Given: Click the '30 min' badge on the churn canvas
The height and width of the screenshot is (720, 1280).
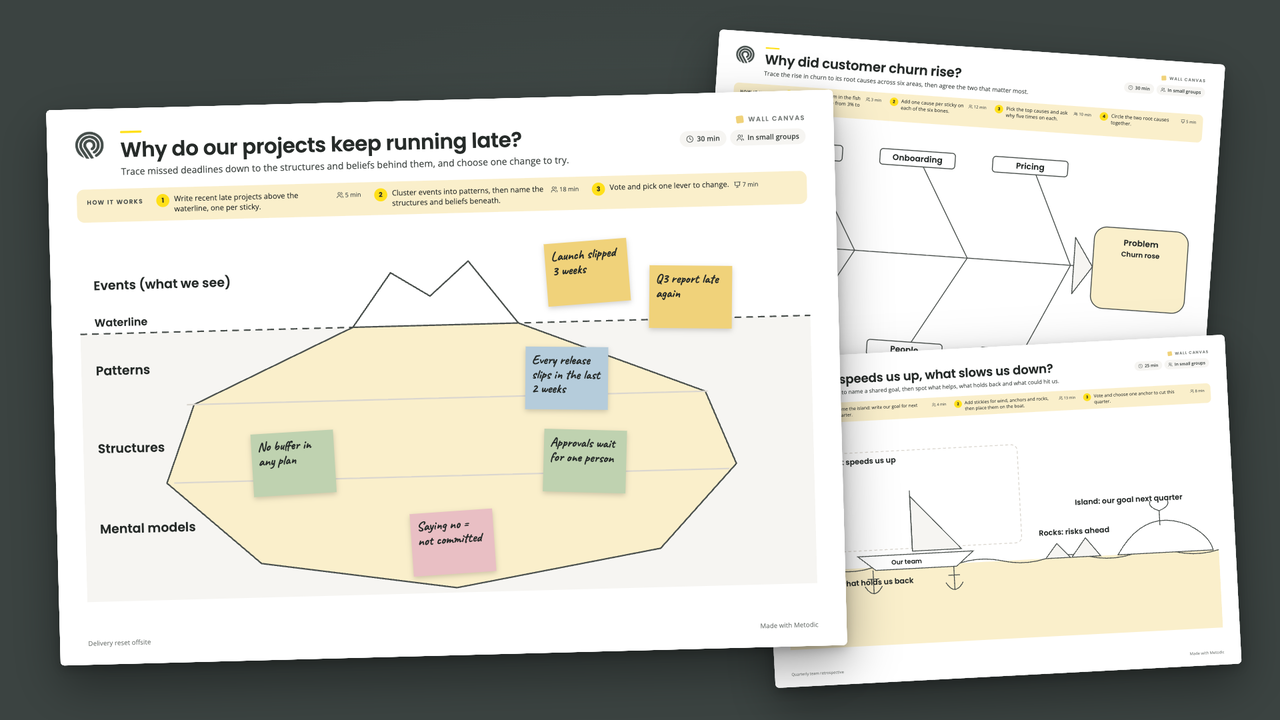Looking at the screenshot, I should [1141, 89].
